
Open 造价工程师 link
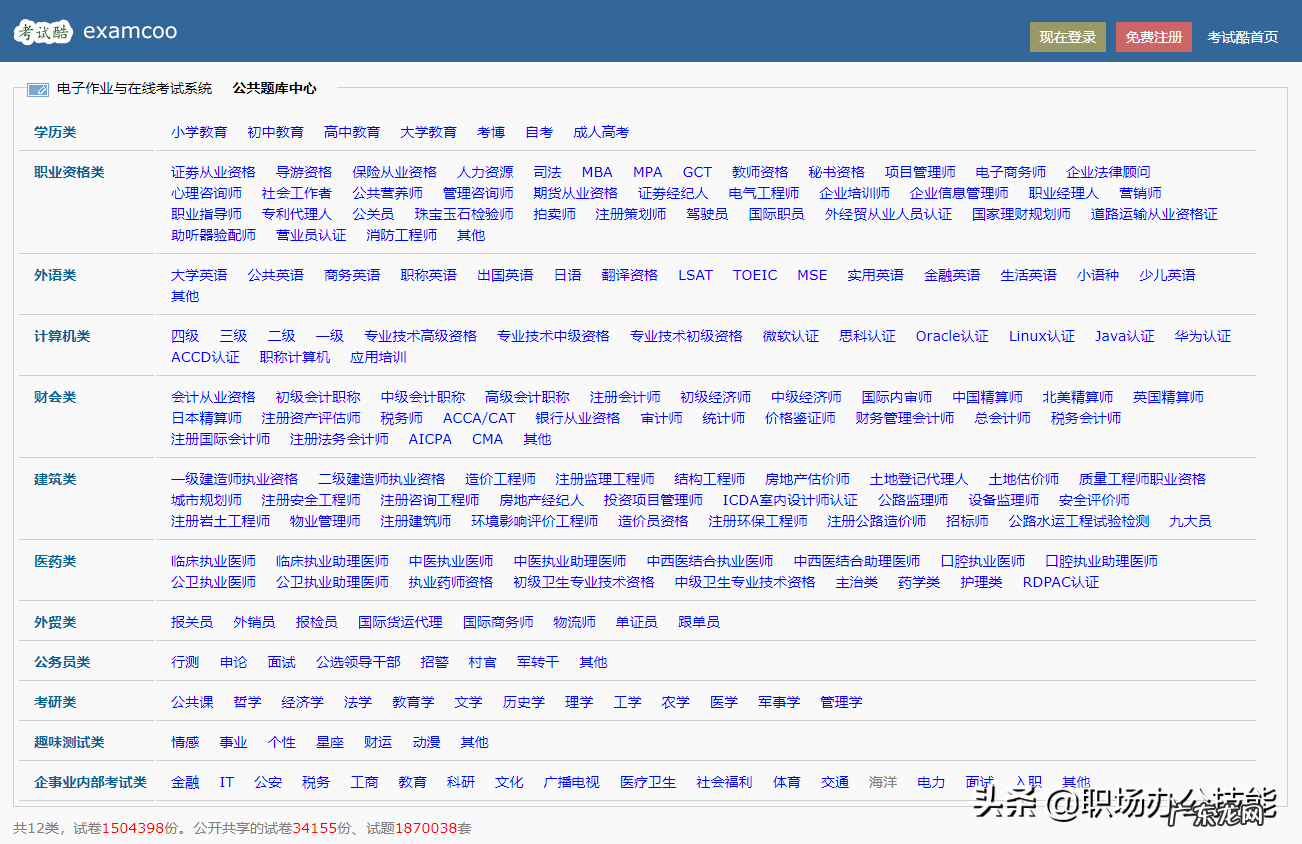pos(500,479)
